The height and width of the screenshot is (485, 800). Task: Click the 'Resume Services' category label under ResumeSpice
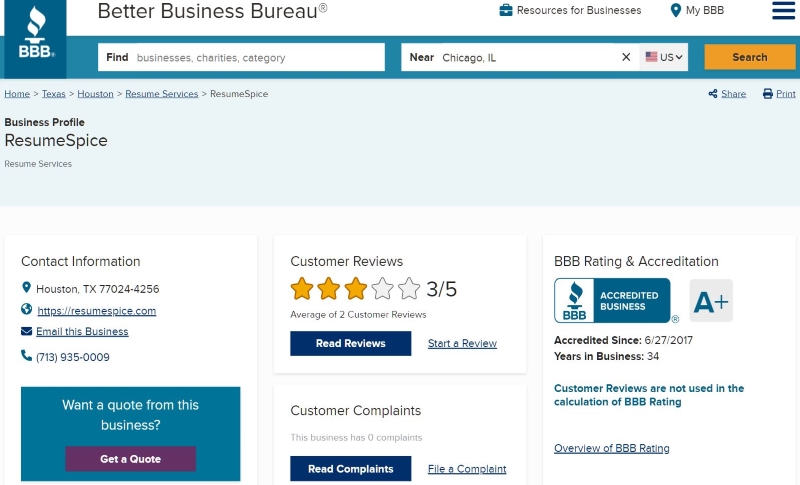(x=38, y=164)
